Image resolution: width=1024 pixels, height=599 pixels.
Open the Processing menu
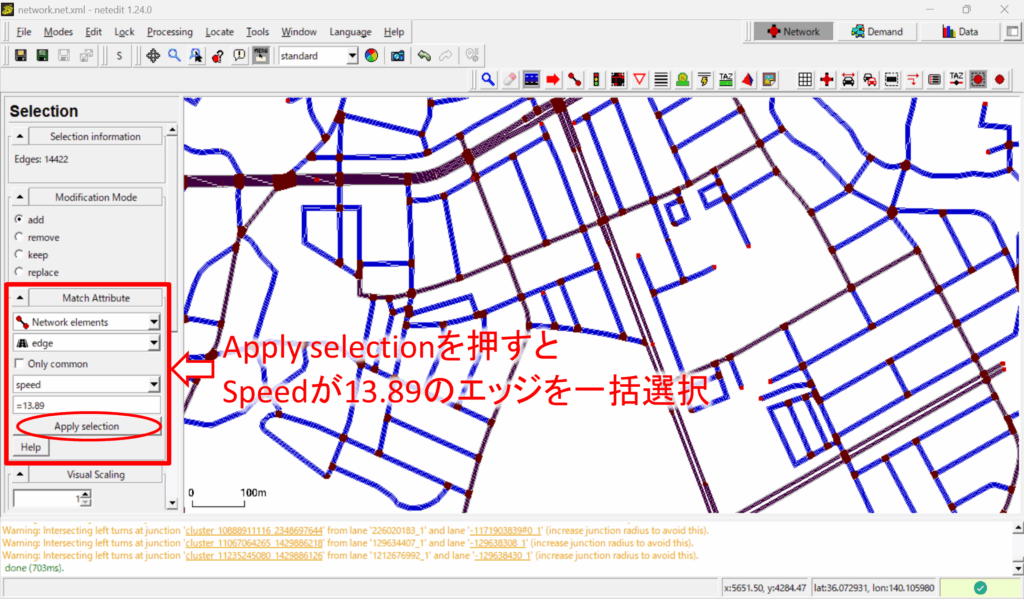tap(169, 32)
